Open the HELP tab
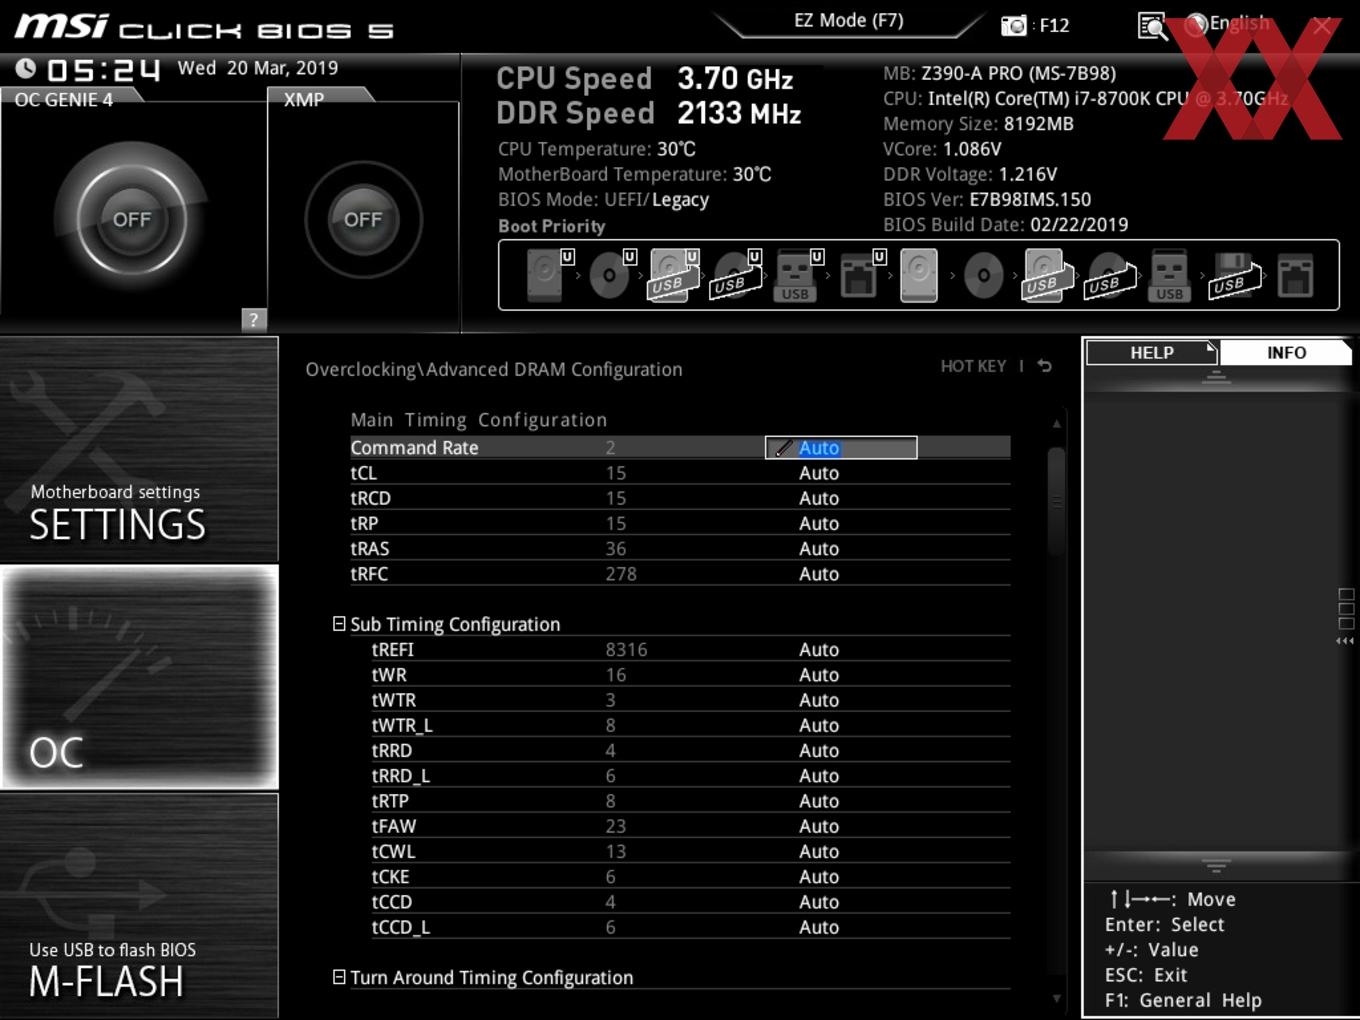 coord(1152,352)
